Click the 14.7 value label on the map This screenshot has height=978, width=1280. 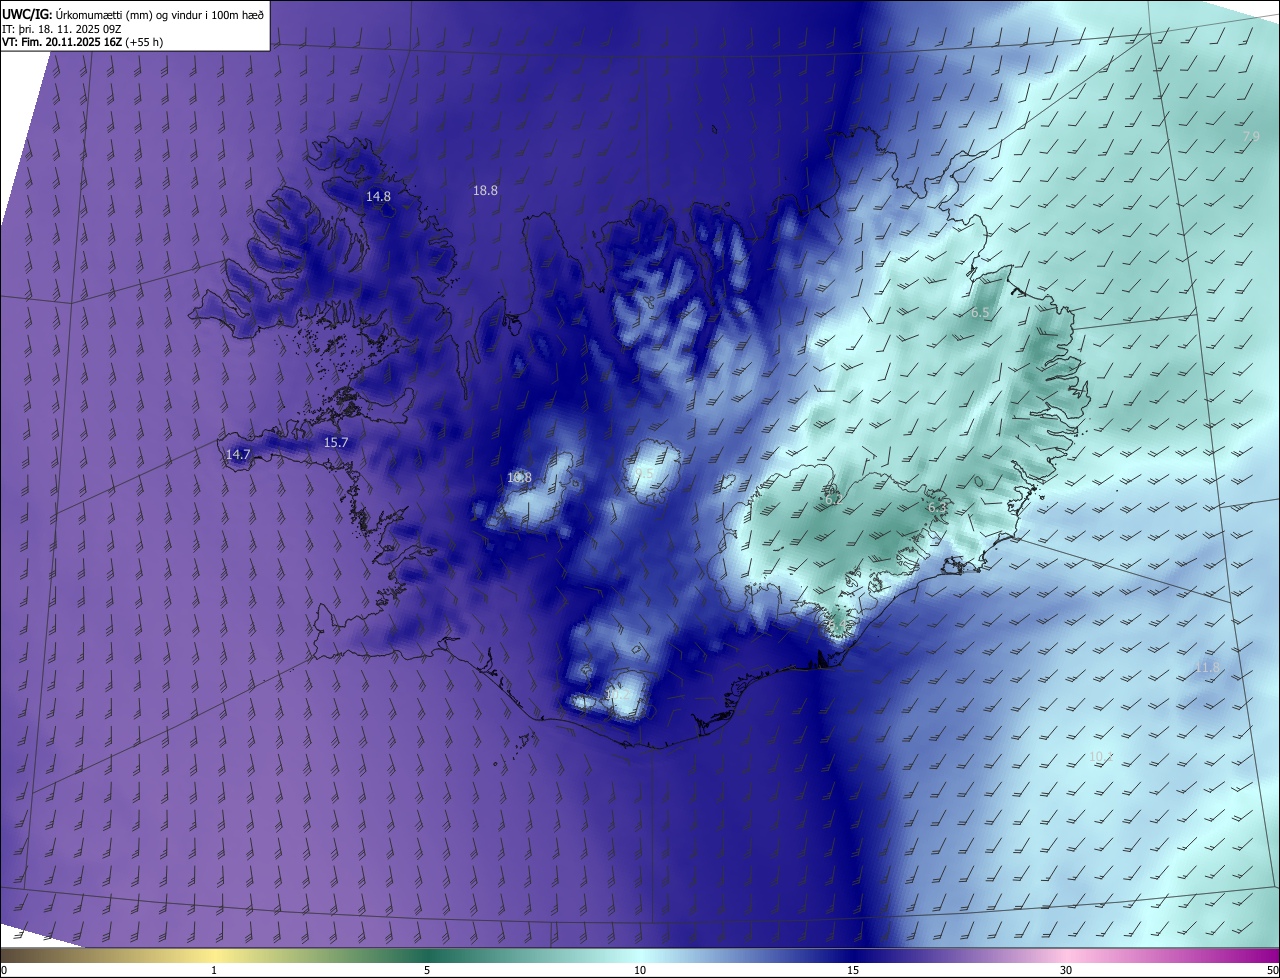tap(238, 454)
